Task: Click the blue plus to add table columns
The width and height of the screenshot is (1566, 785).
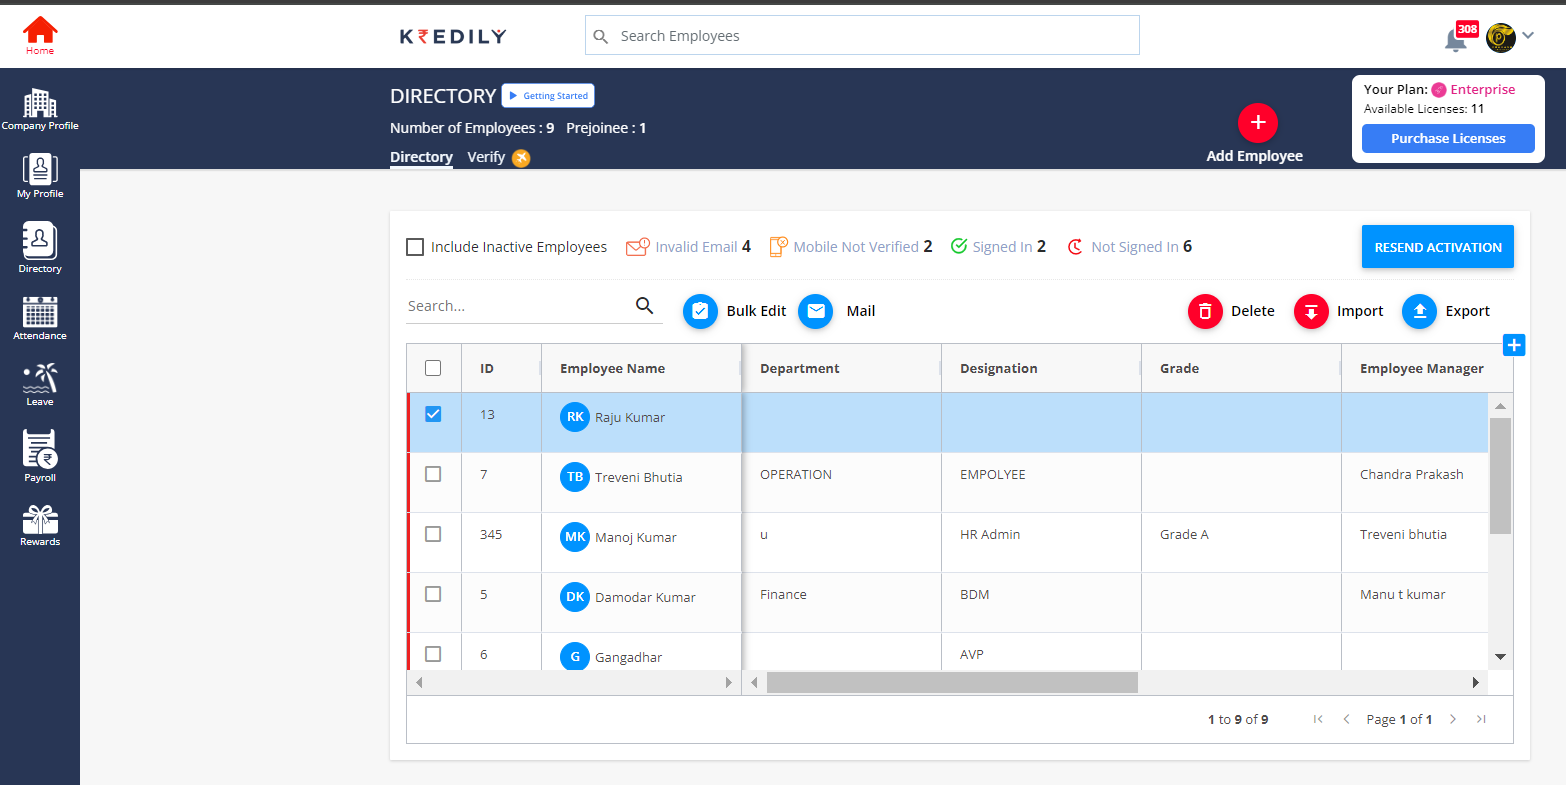Action: pos(1514,344)
